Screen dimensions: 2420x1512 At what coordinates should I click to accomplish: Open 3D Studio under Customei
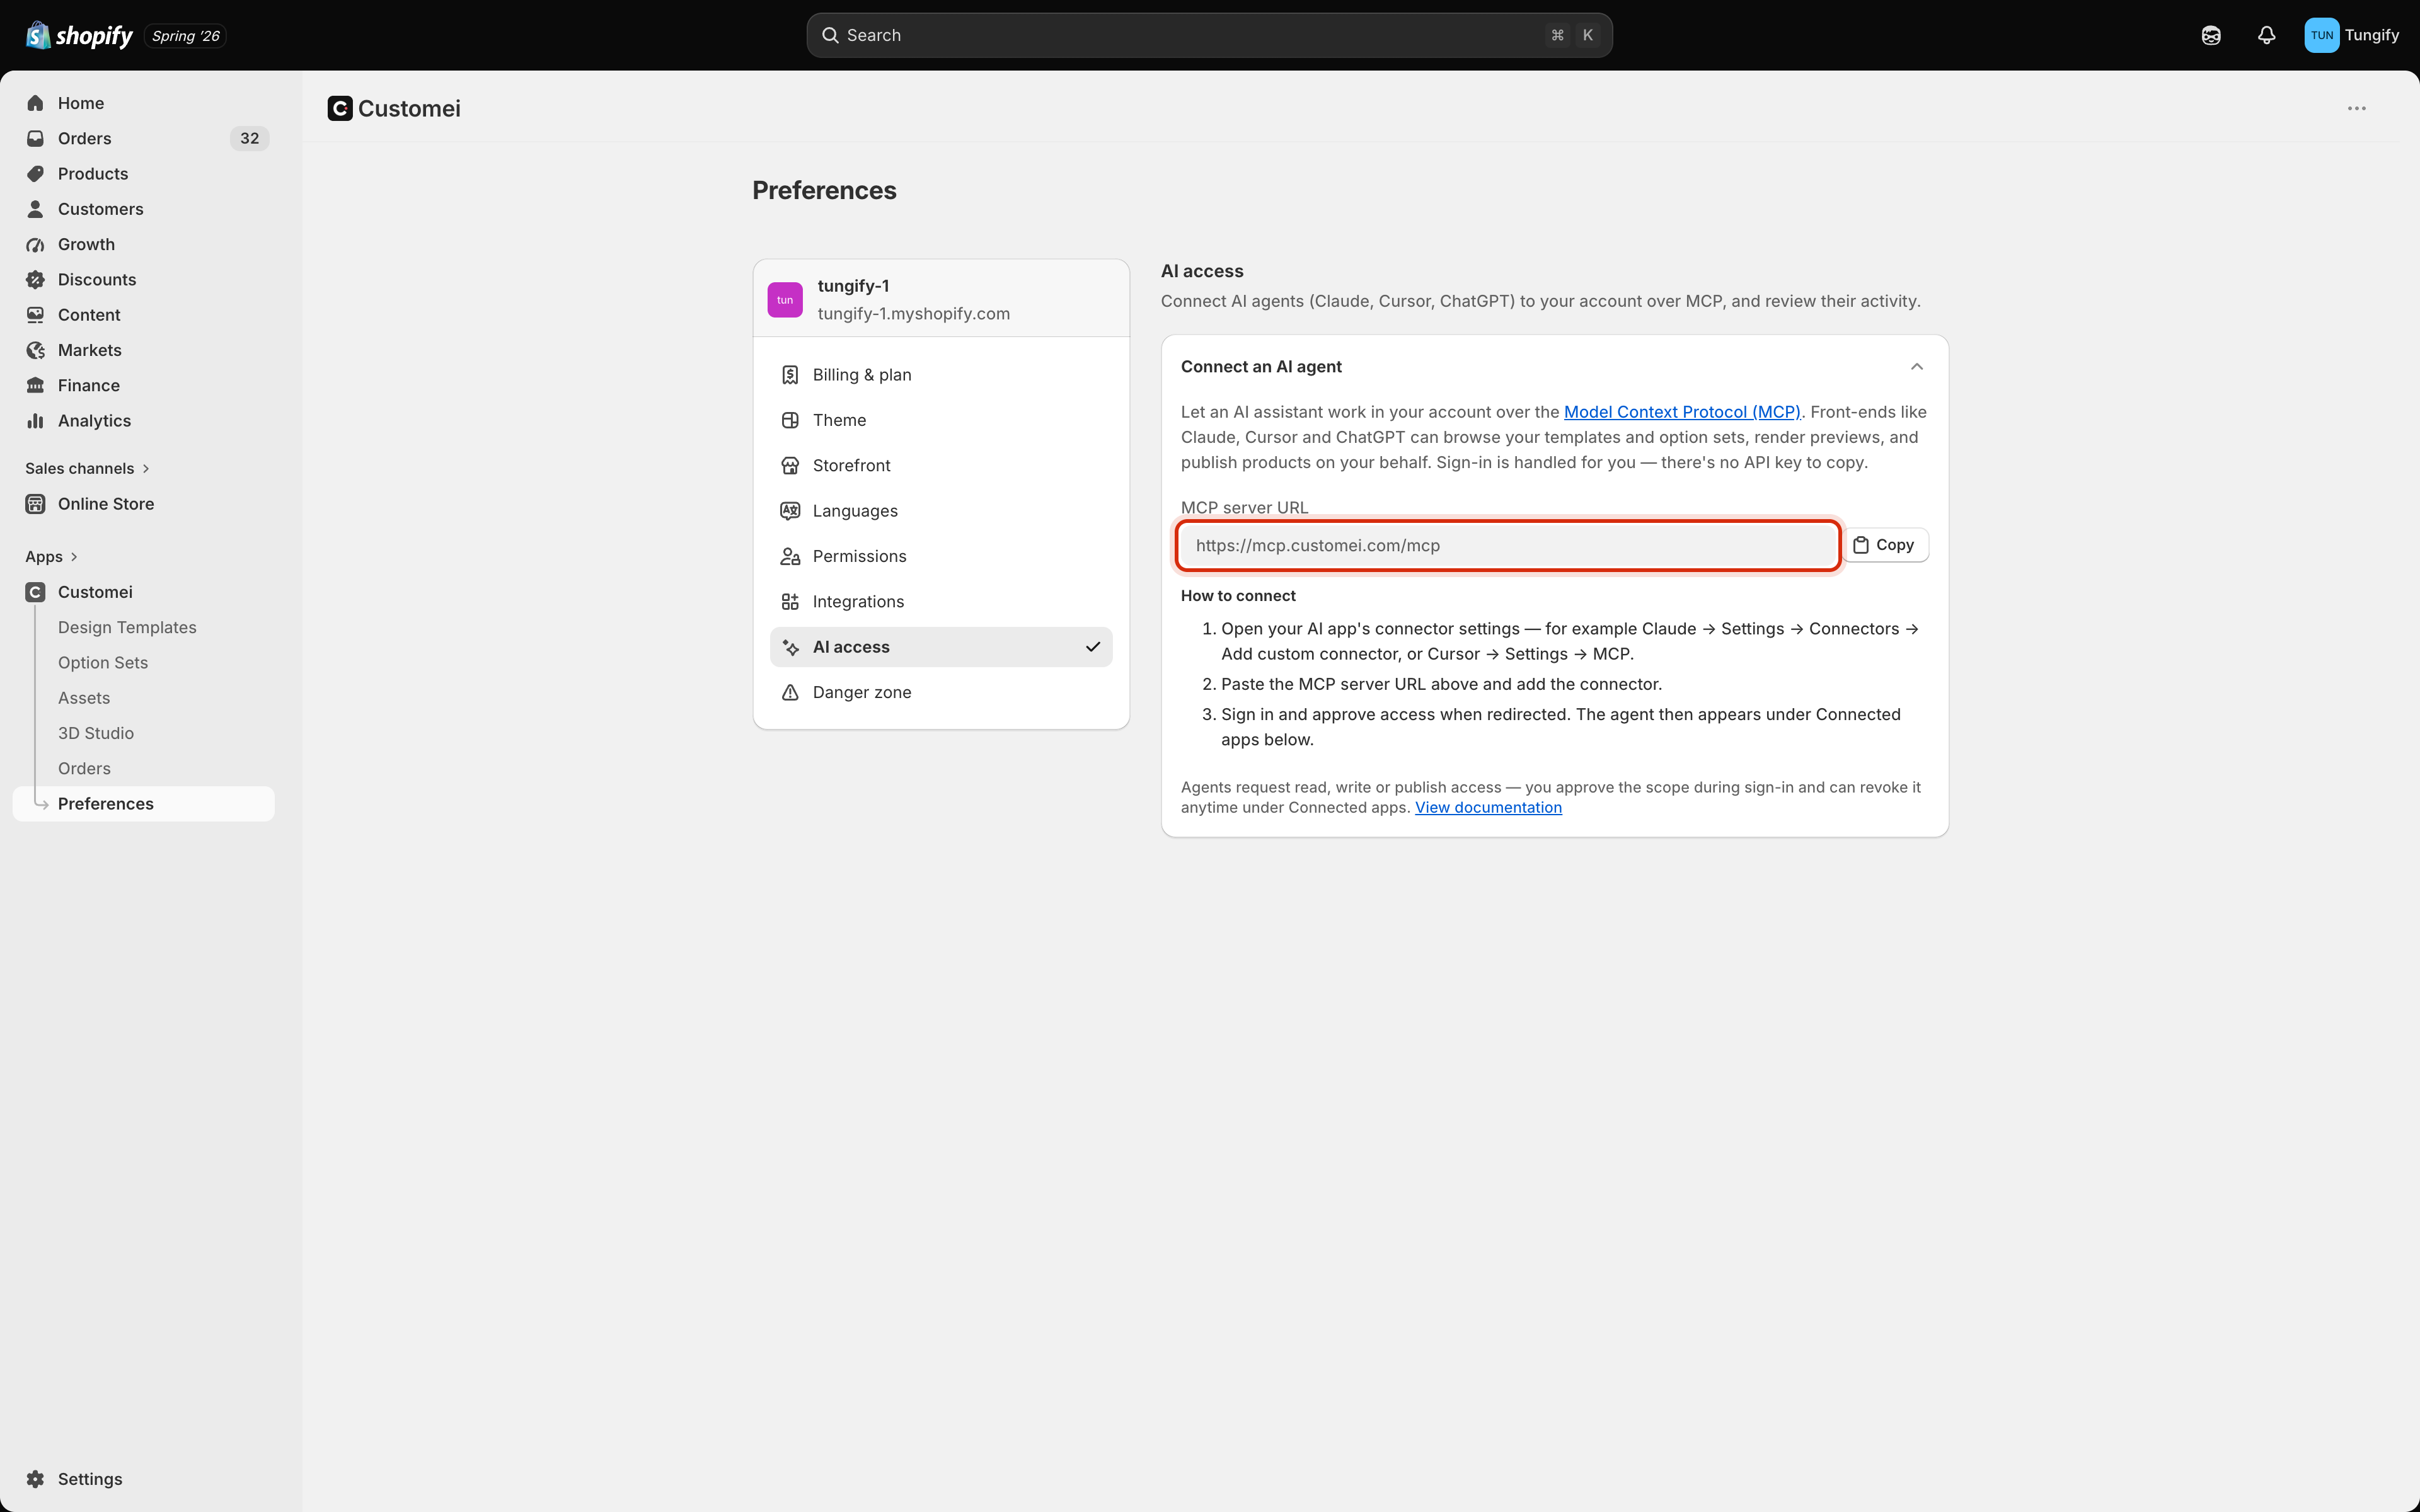pyautogui.click(x=96, y=733)
